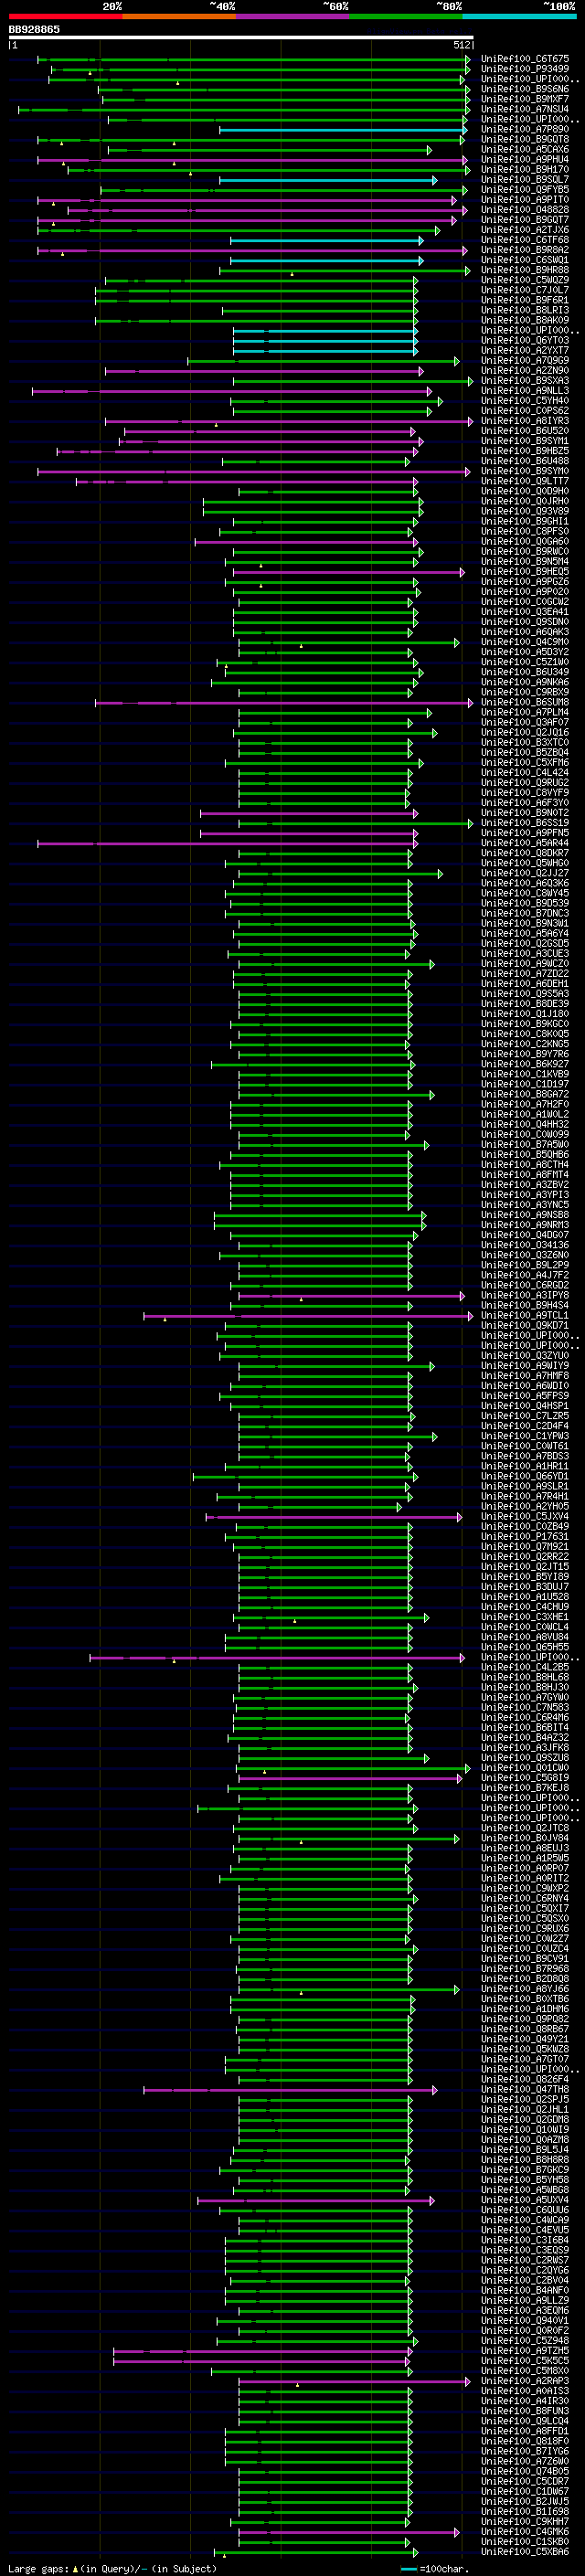585x2576 pixels.
Task: Select hit label UniRef100_C6SW01
Action: click(525, 260)
